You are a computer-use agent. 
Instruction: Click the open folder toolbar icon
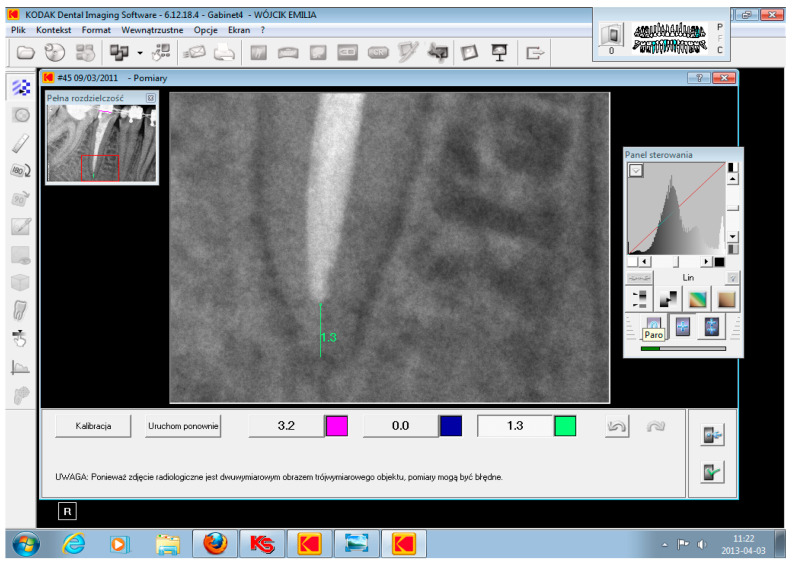25,52
